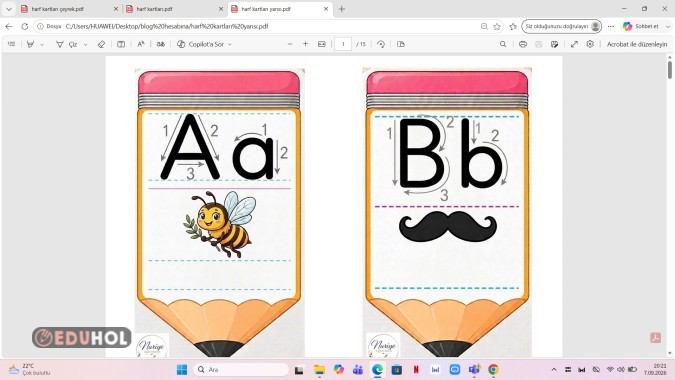Select the eraser tool
The image size is (675, 380).
(101, 44)
